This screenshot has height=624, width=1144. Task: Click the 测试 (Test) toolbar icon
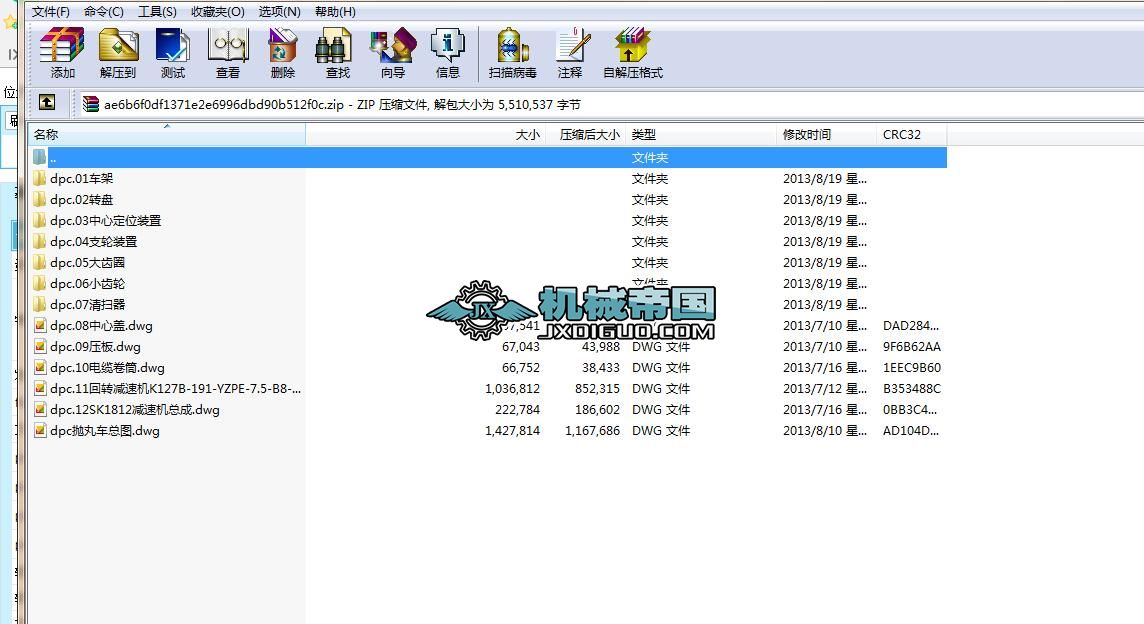[173, 45]
